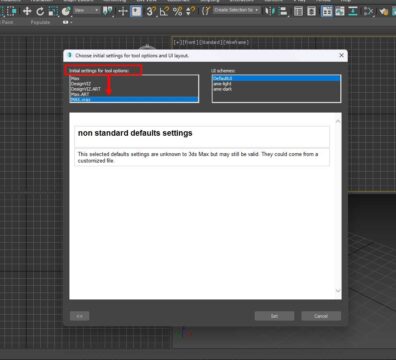Select the Scale tool icon
Screen dimensions: 396x360
coord(53,11)
